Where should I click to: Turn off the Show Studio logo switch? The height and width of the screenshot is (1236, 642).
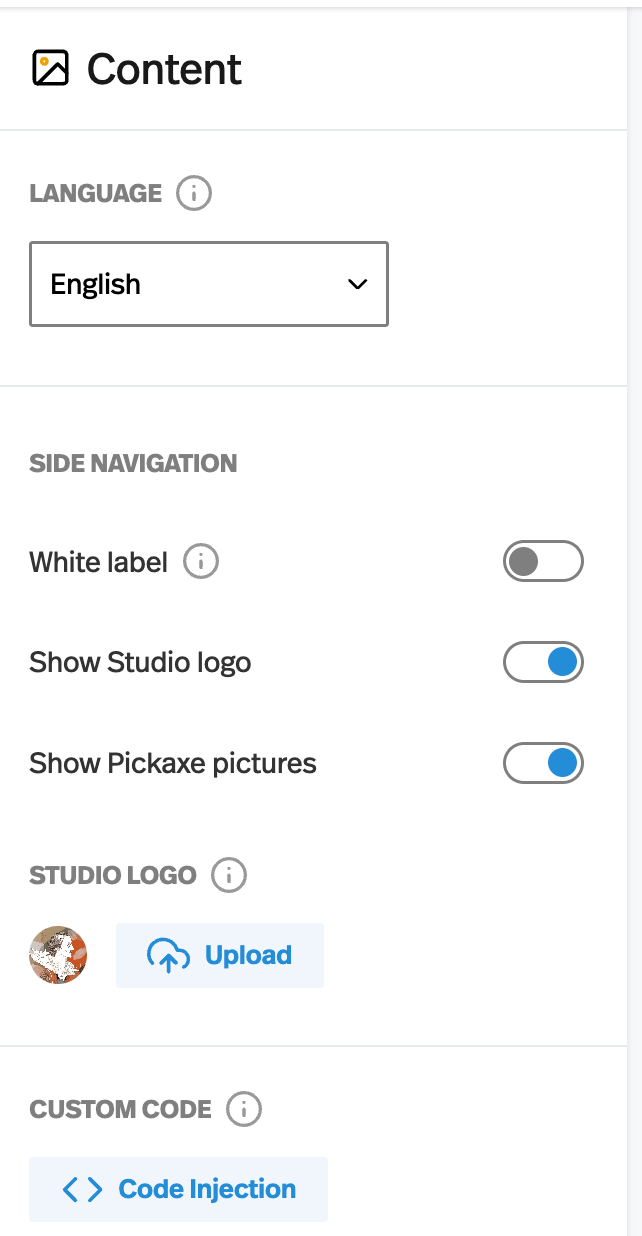pyautogui.click(x=543, y=662)
